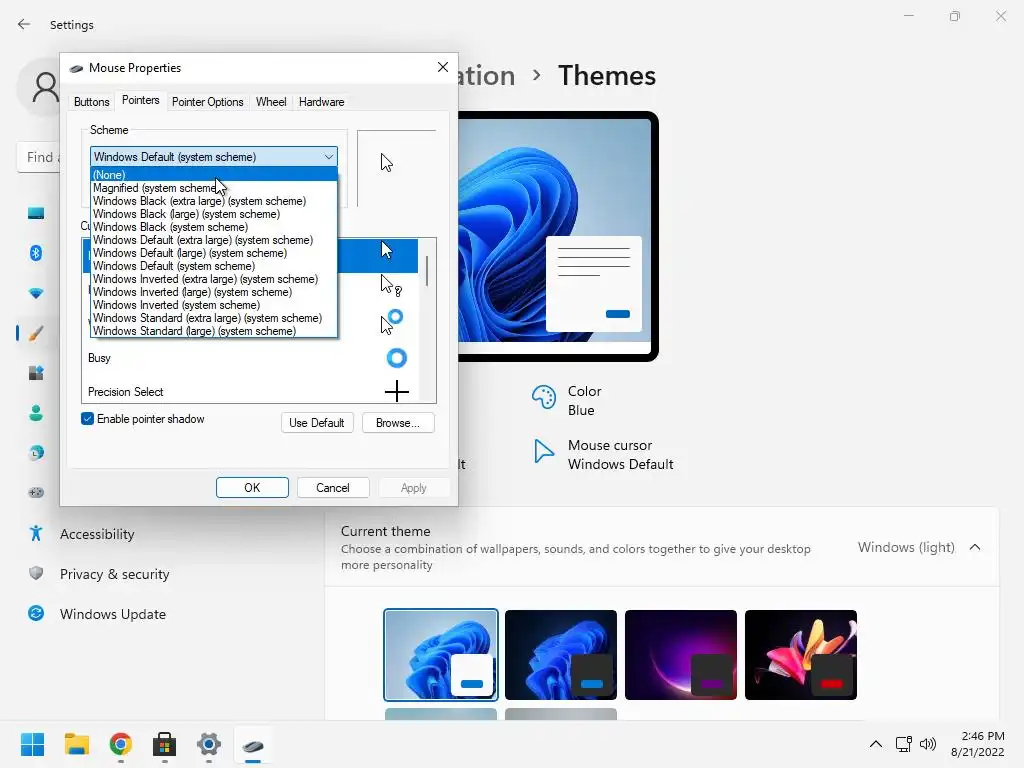Open the System sidebar icon in Settings
The width and height of the screenshot is (1024, 768).
tap(36, 213)
